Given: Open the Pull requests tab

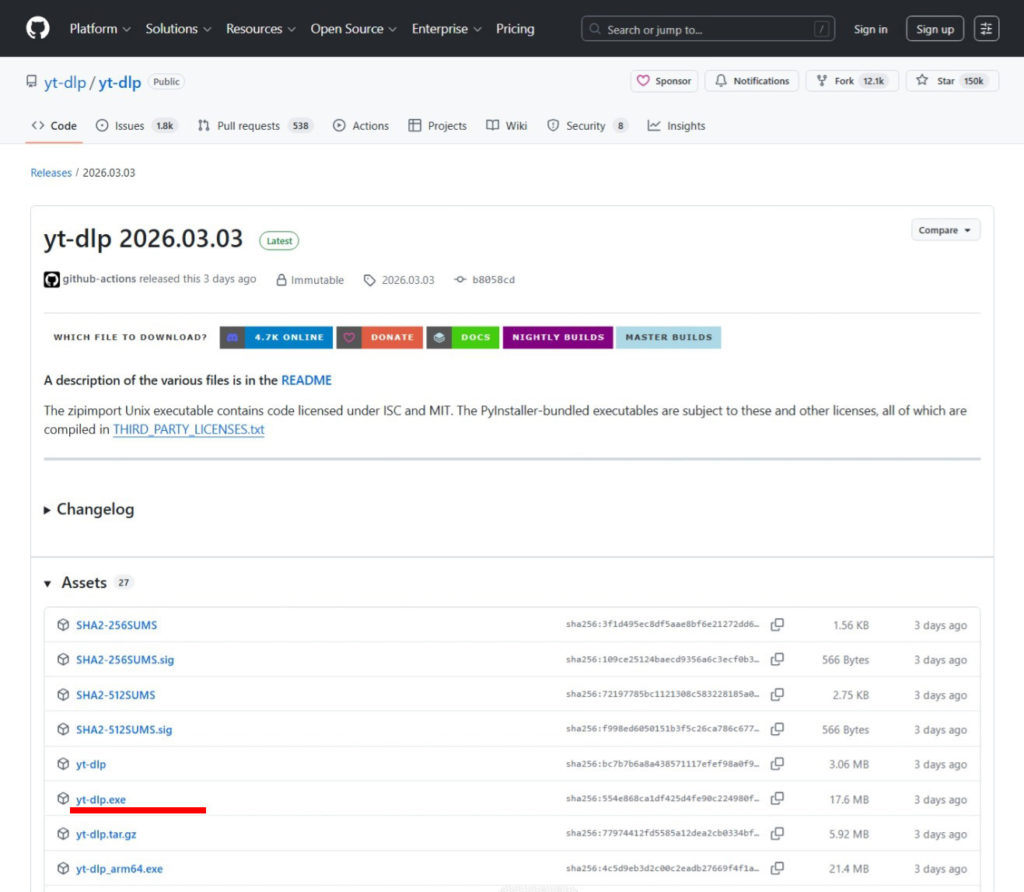Looking at the screenshot, I should tap(248, 126).
